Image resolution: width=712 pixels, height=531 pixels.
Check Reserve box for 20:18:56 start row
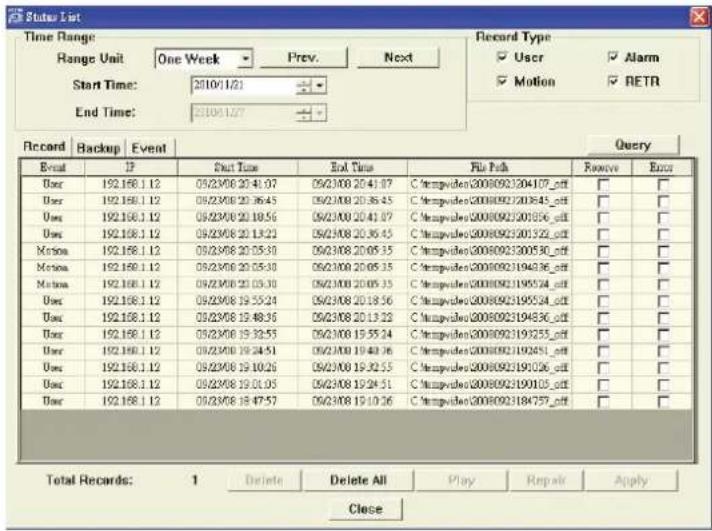(603, 218)
